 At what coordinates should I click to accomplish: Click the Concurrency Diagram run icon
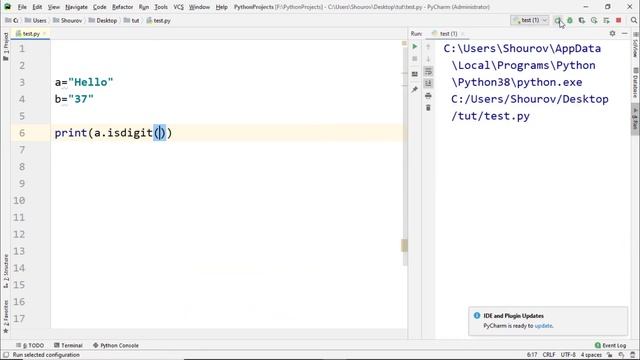(x=606, y=20)
